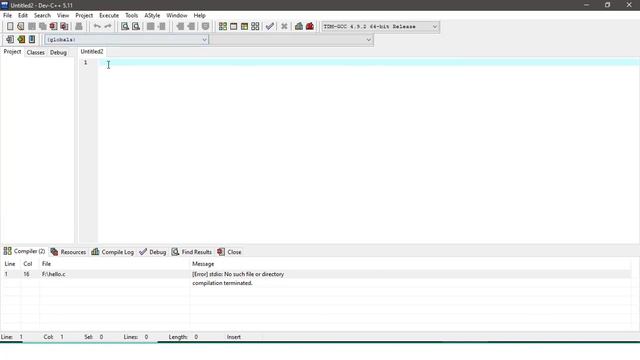
Task: Switch to the bottom Debug tab
Action: coord(153,252)
